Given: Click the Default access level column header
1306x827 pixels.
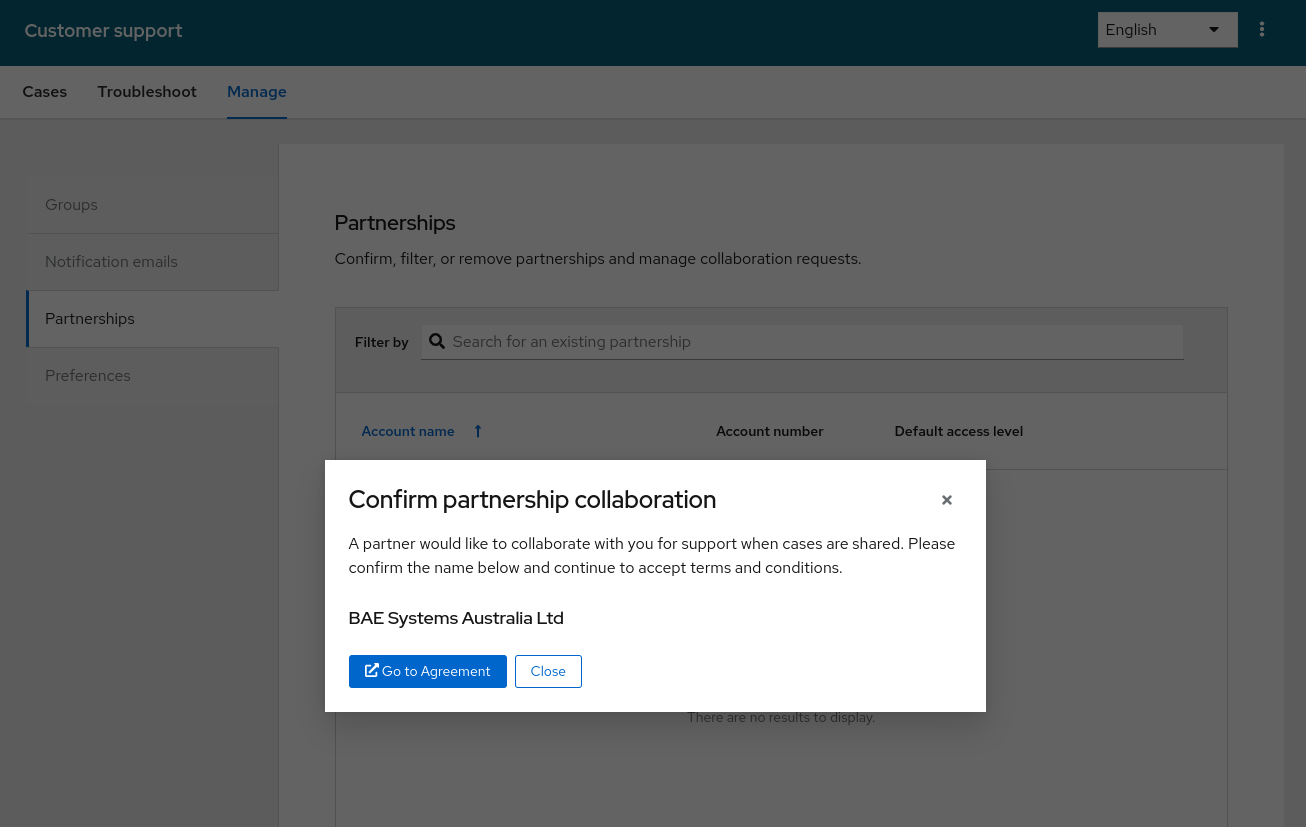Looking at the screenshot, I should (x=959, y=431).
